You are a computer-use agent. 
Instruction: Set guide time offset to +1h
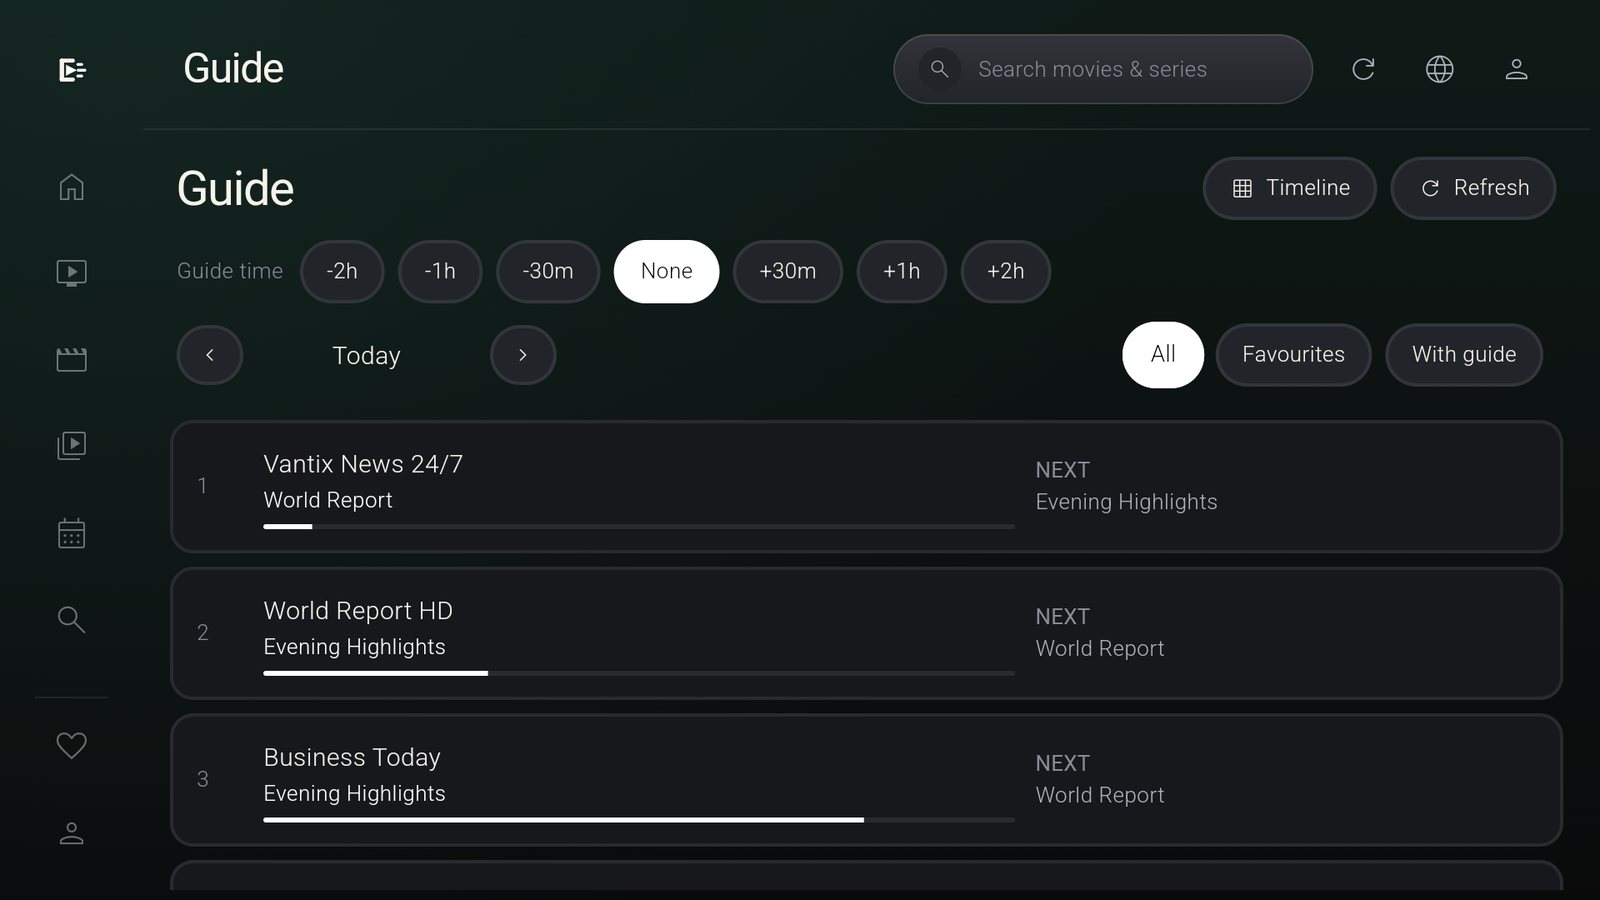pyautogui.click(x=902, y=271)
